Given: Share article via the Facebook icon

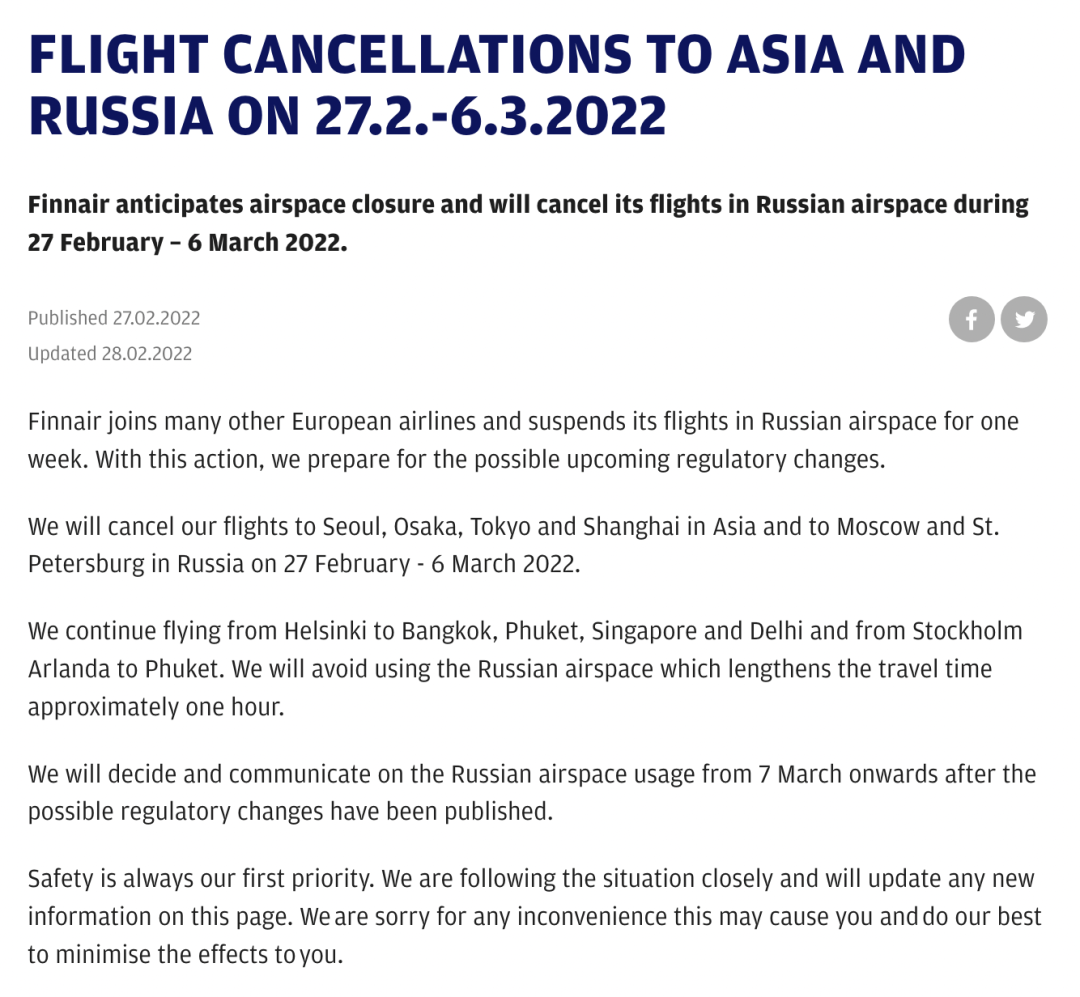Looking at the screenshot, I should point(971,320).
